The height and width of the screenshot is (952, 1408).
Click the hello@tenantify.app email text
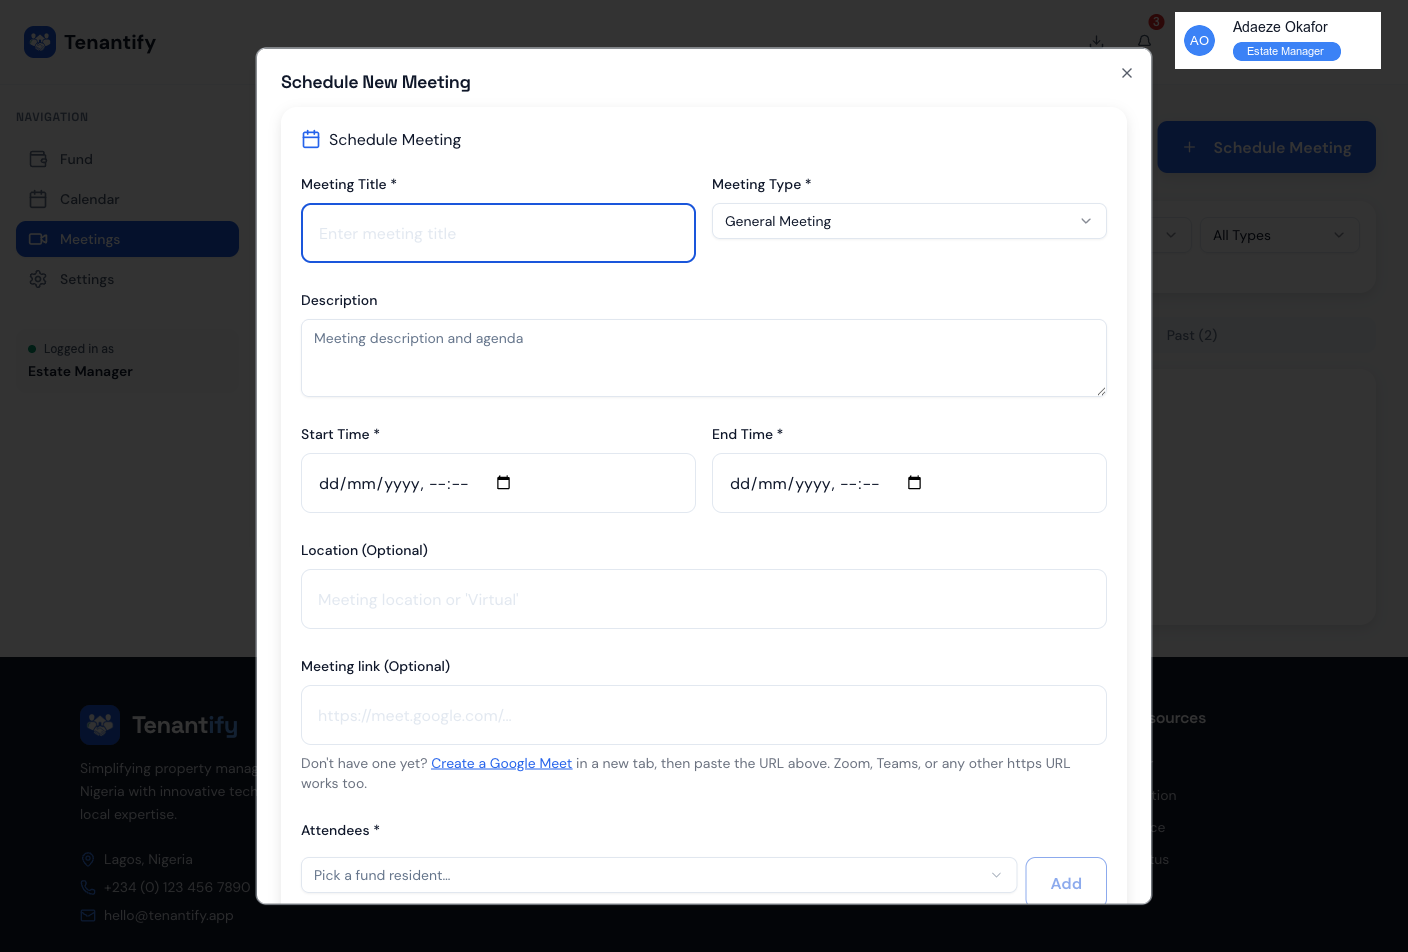point(168,915)
